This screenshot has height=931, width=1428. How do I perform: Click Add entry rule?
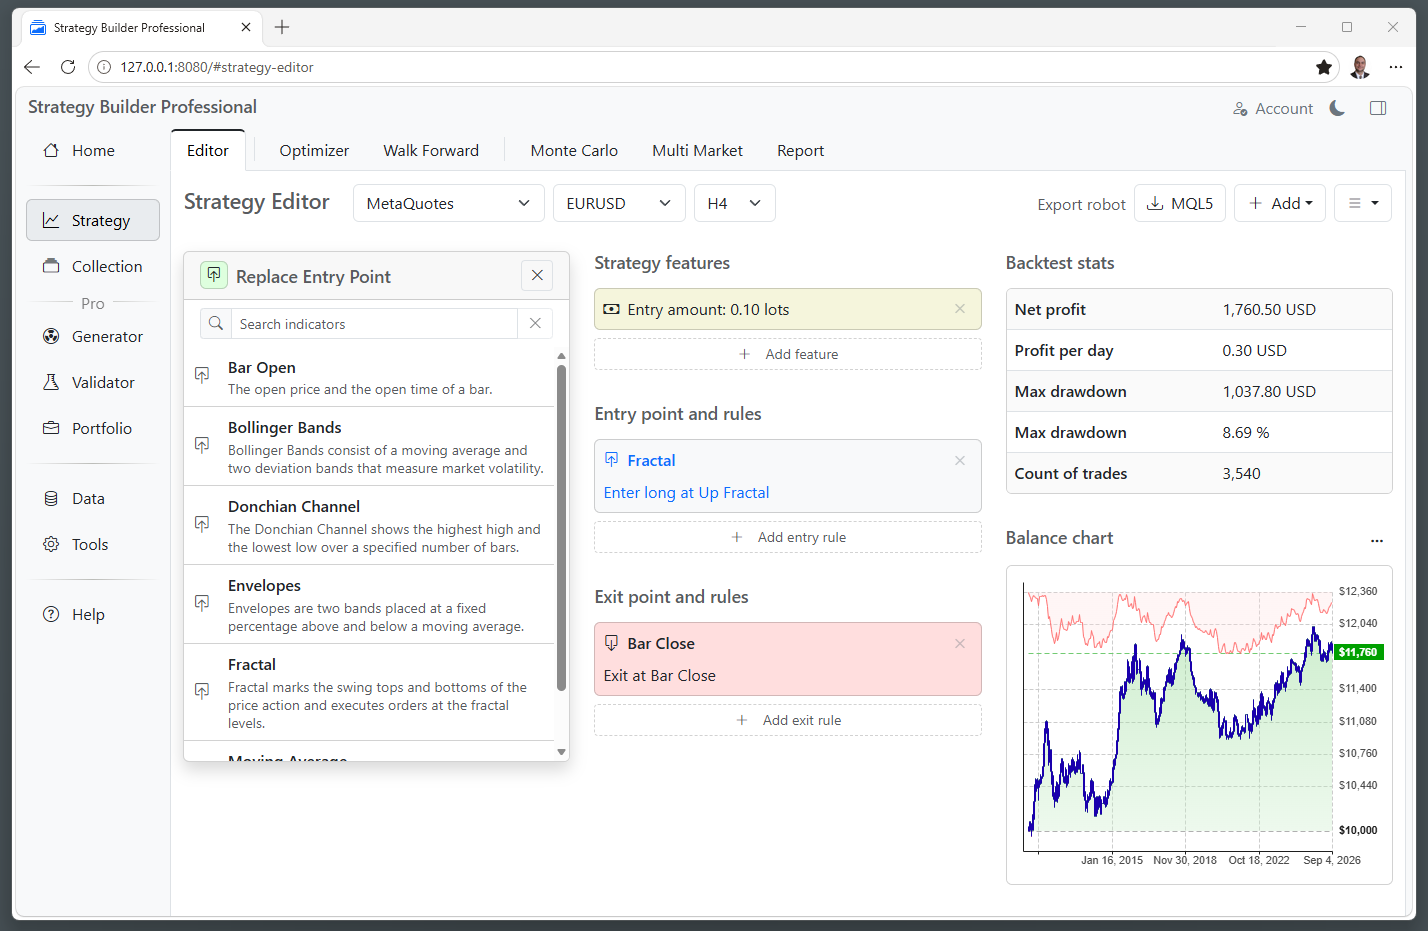(x=788, y=537)
